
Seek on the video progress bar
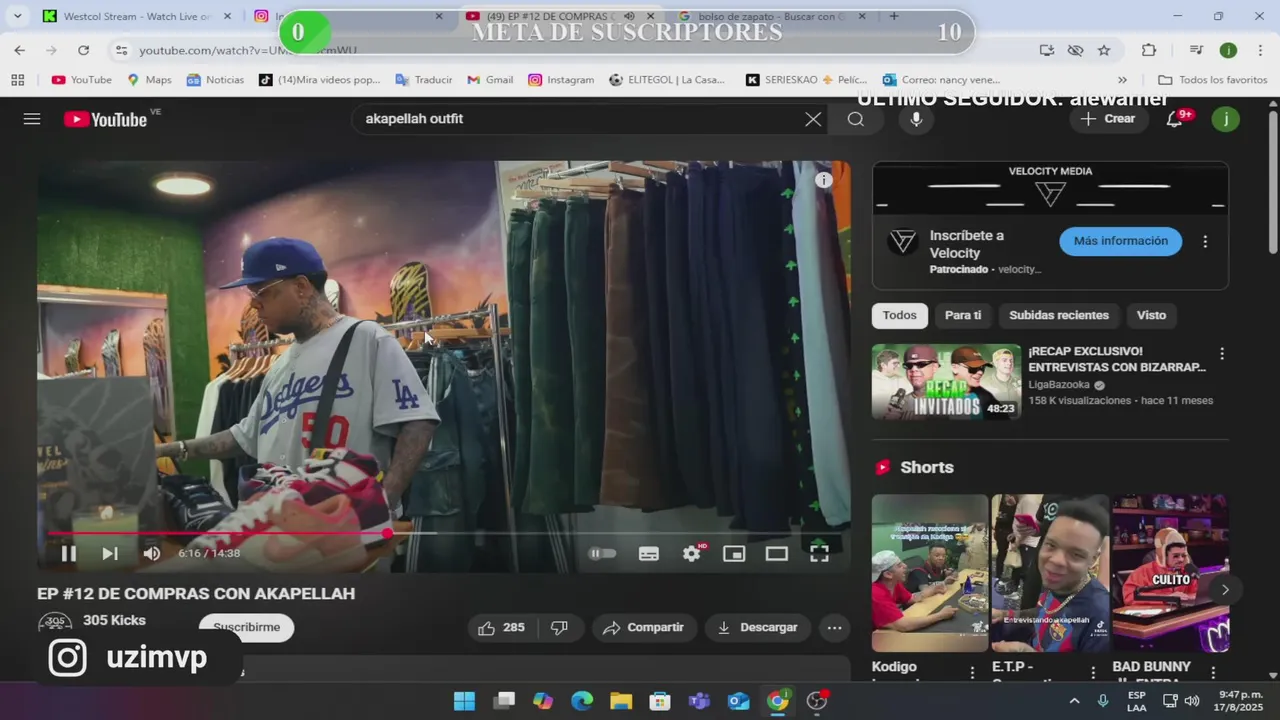tap(444, 533)
